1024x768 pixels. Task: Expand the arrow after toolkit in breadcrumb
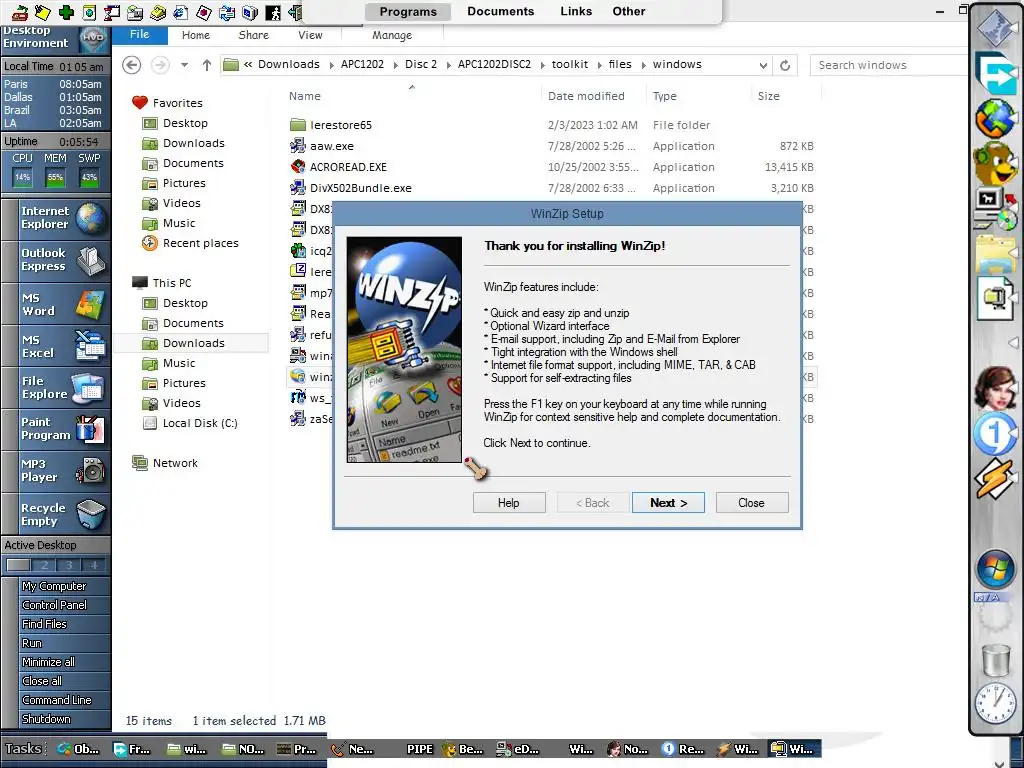pos(598,65)
